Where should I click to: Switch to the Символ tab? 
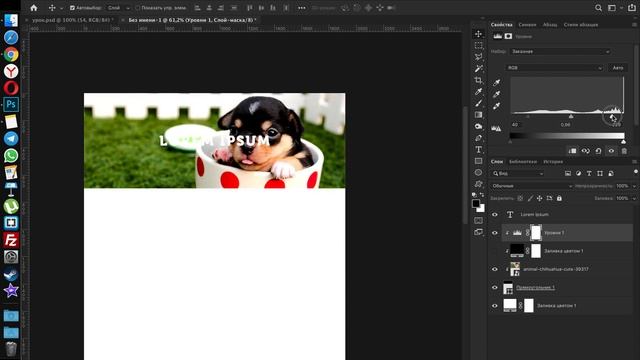click(x=527, y=24)
